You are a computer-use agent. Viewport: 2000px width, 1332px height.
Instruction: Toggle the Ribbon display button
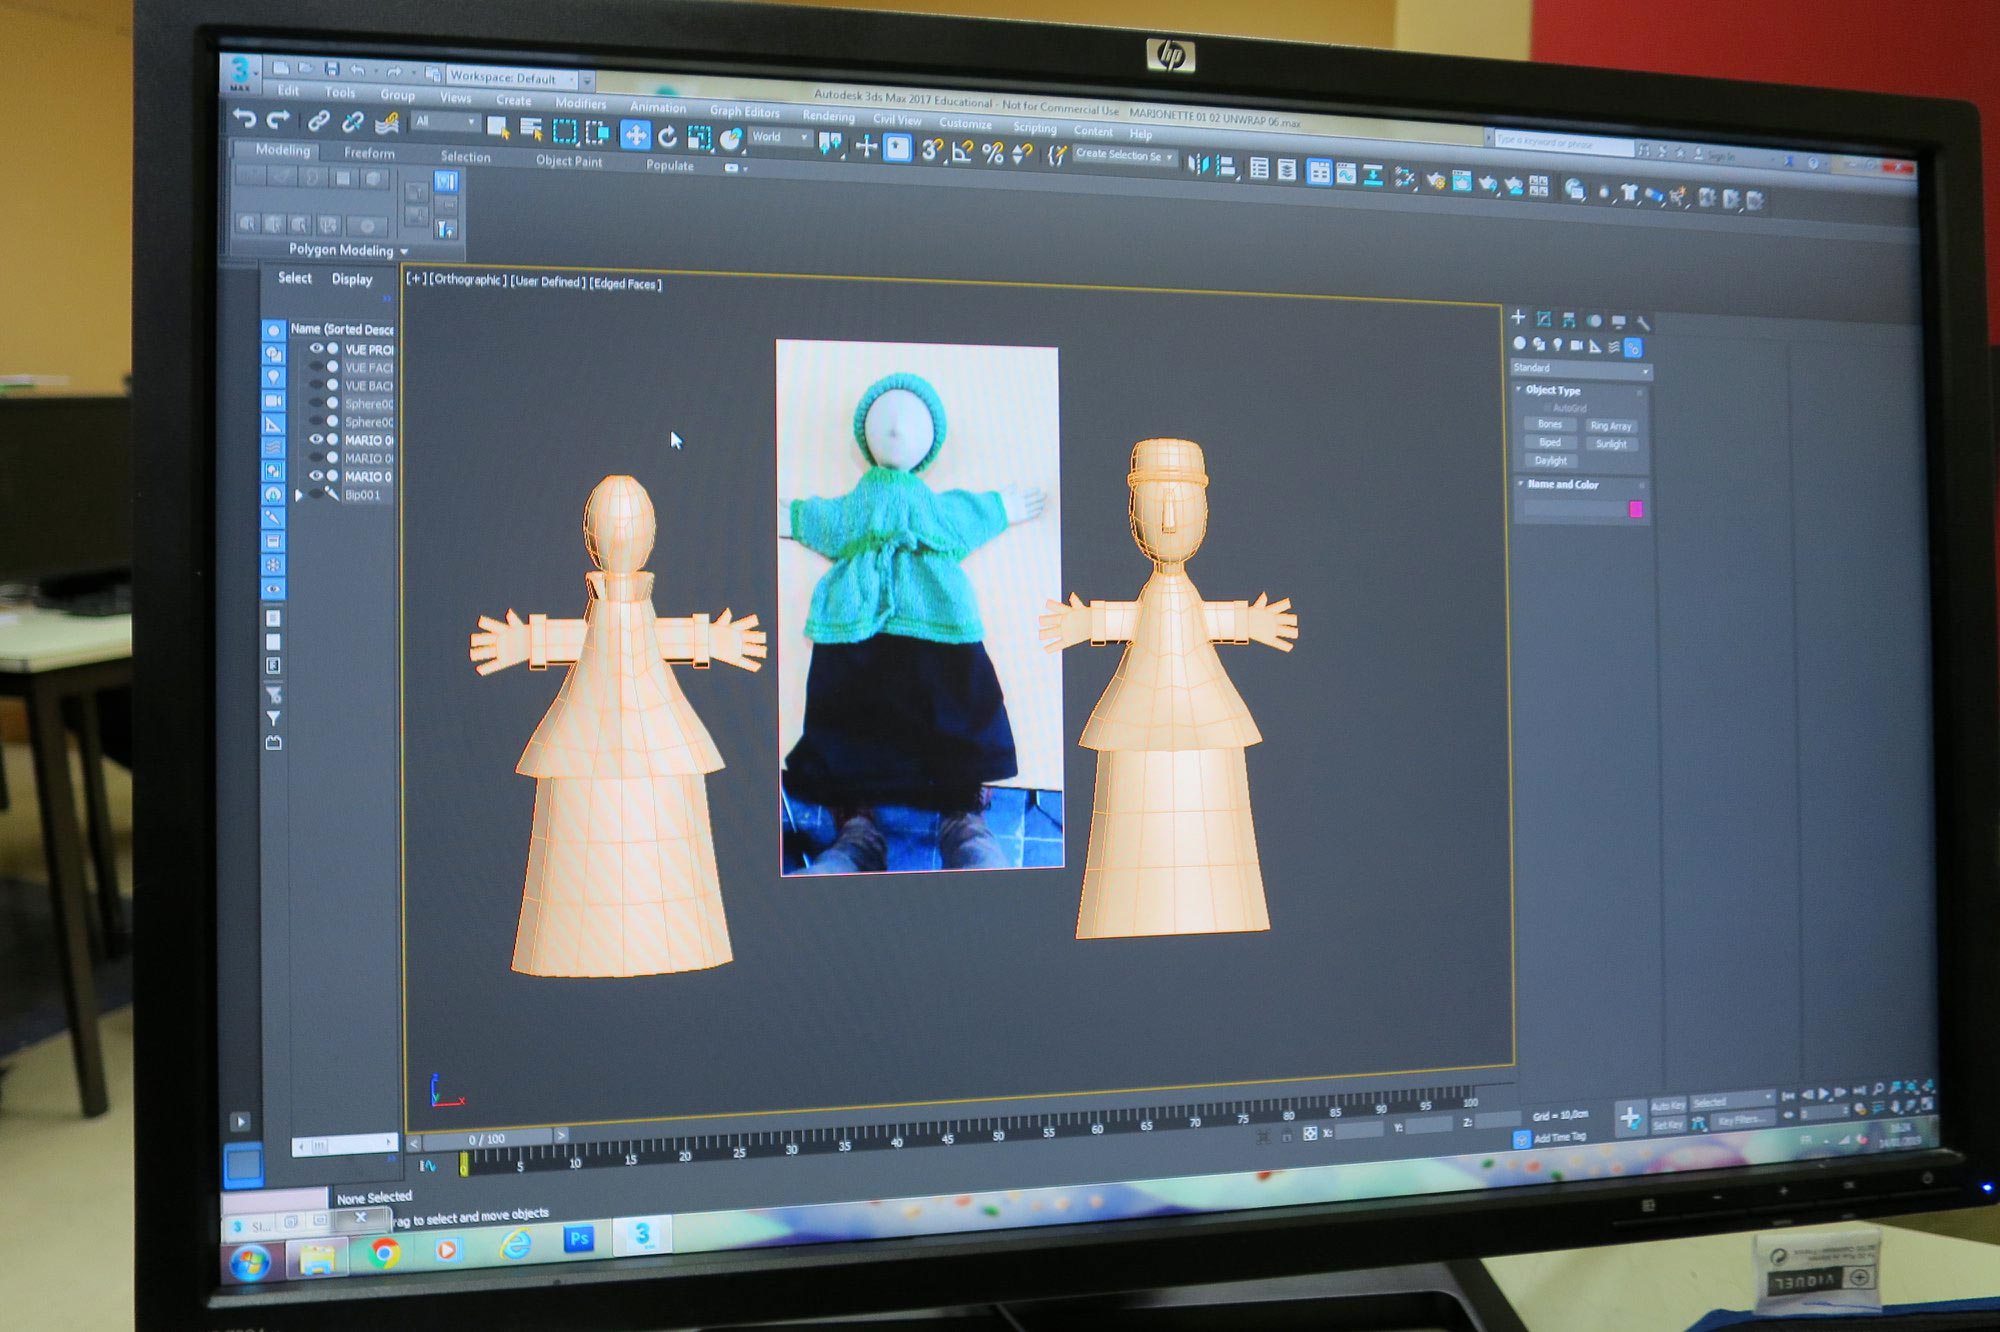tap(1319, 172)
